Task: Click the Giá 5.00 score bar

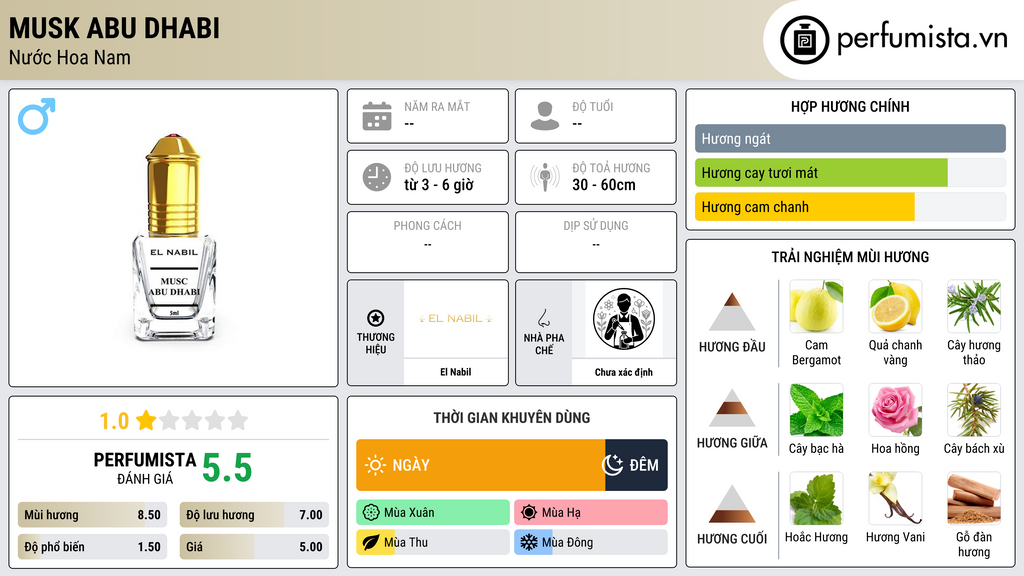Action: point(254,547)
